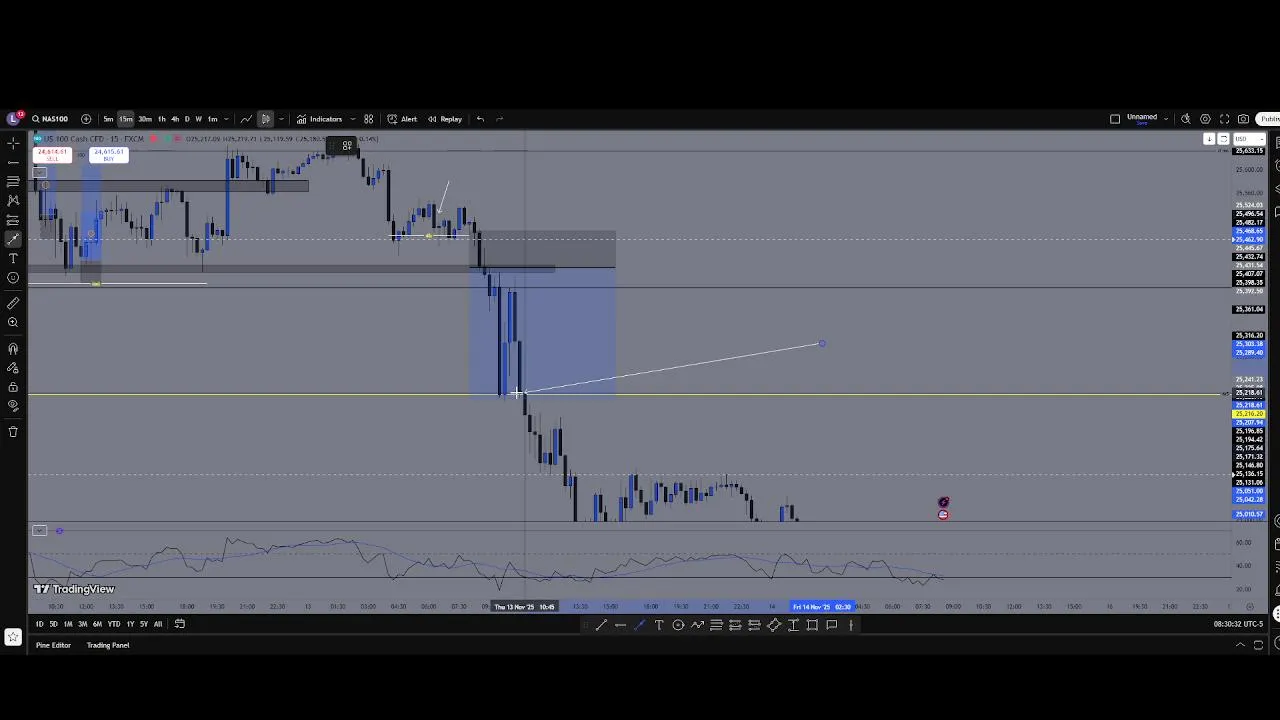
Task: Select the 30m timeframe
Action: 145,119
